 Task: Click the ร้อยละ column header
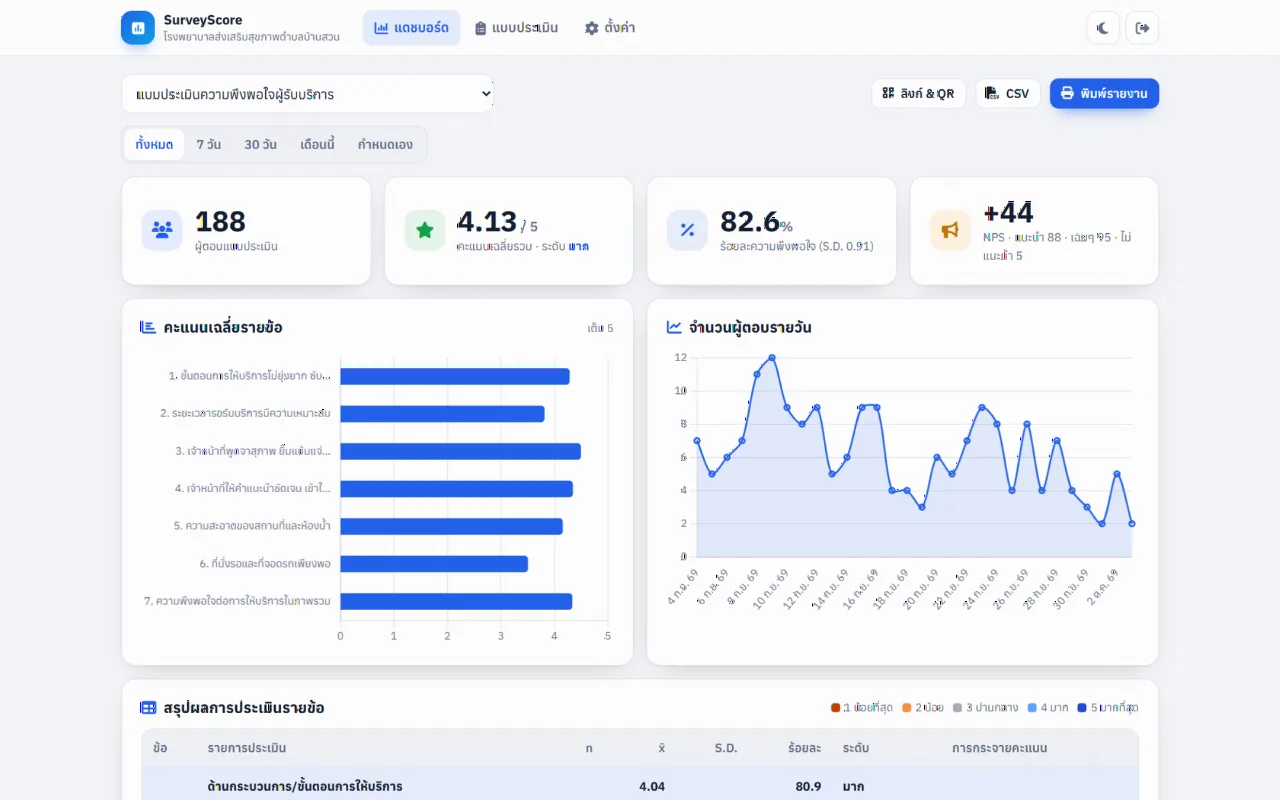[804, 748]
